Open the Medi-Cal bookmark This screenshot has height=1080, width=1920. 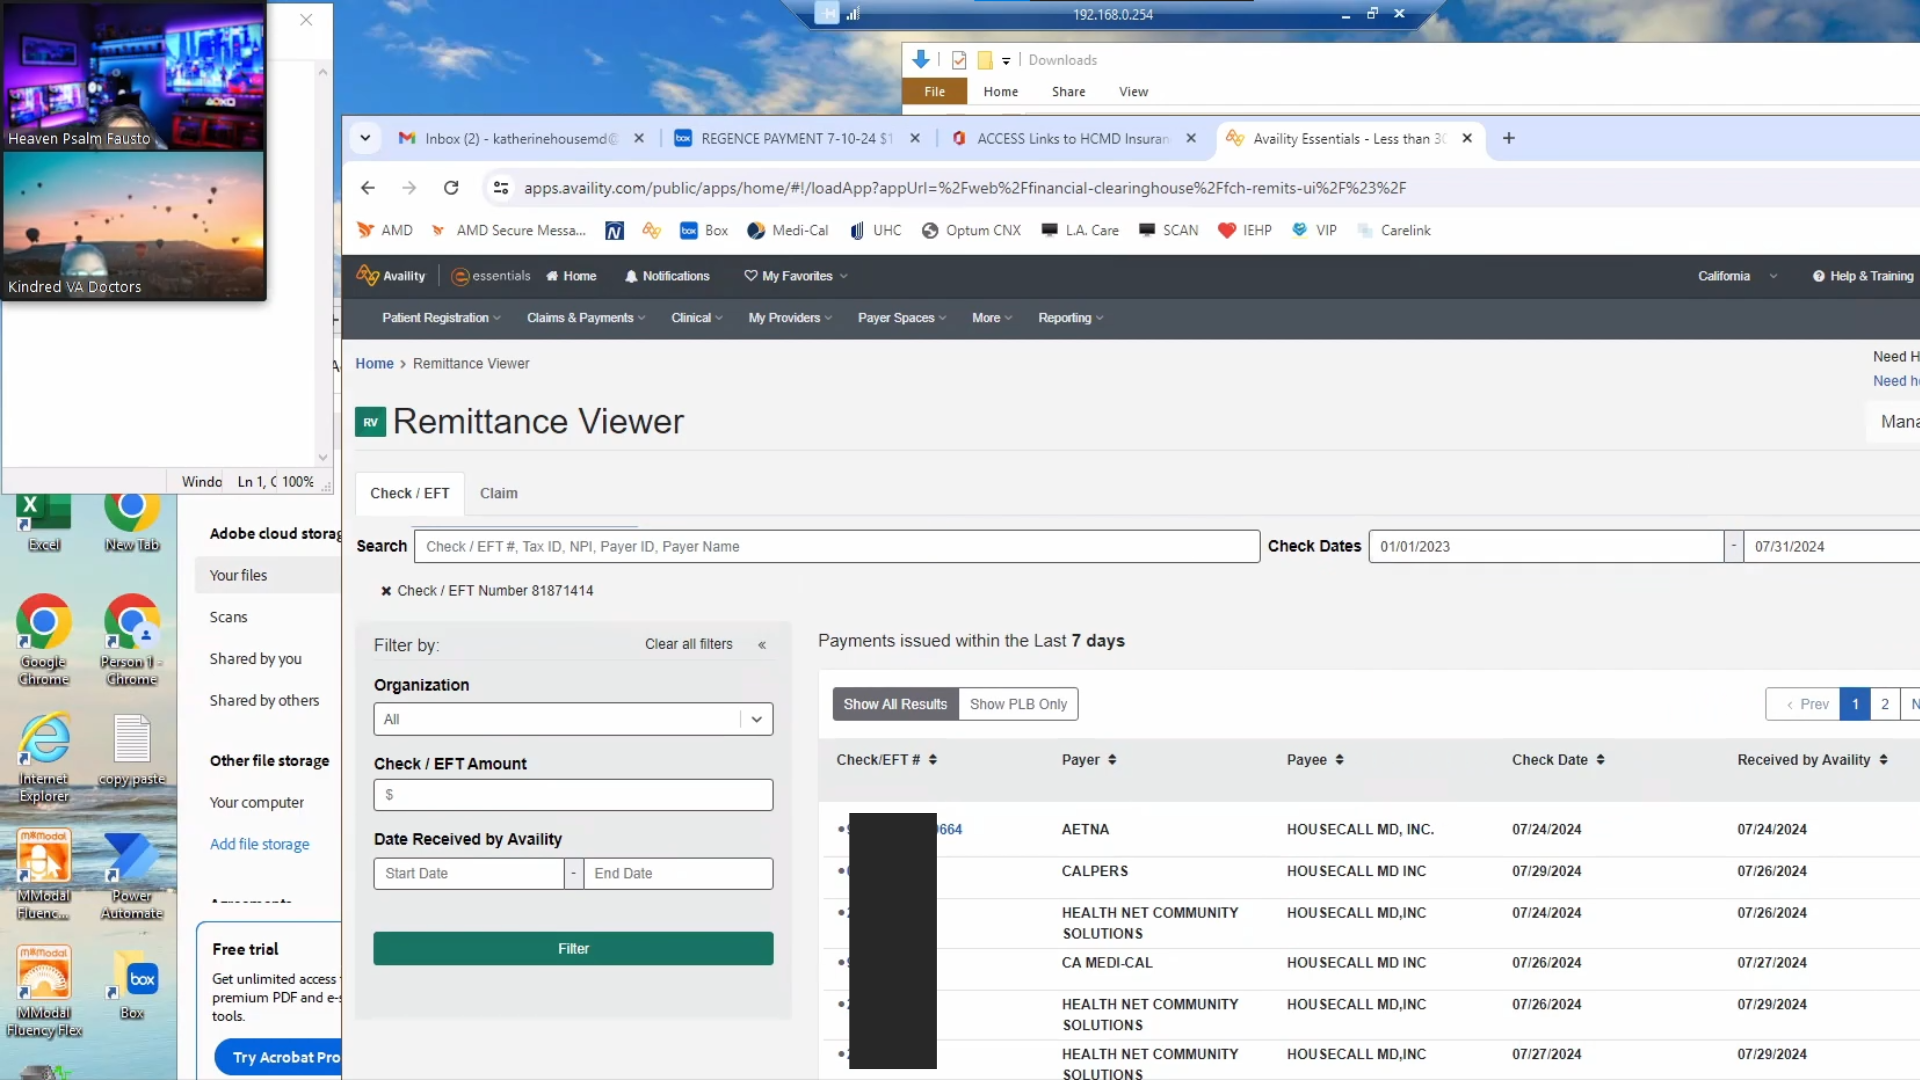tap(788, 230)
